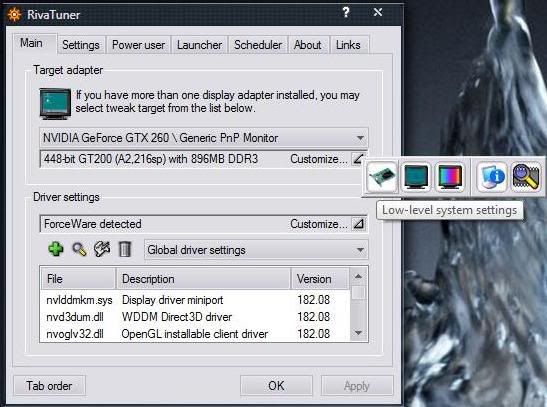Sort by the File column header

pos(78,279)
